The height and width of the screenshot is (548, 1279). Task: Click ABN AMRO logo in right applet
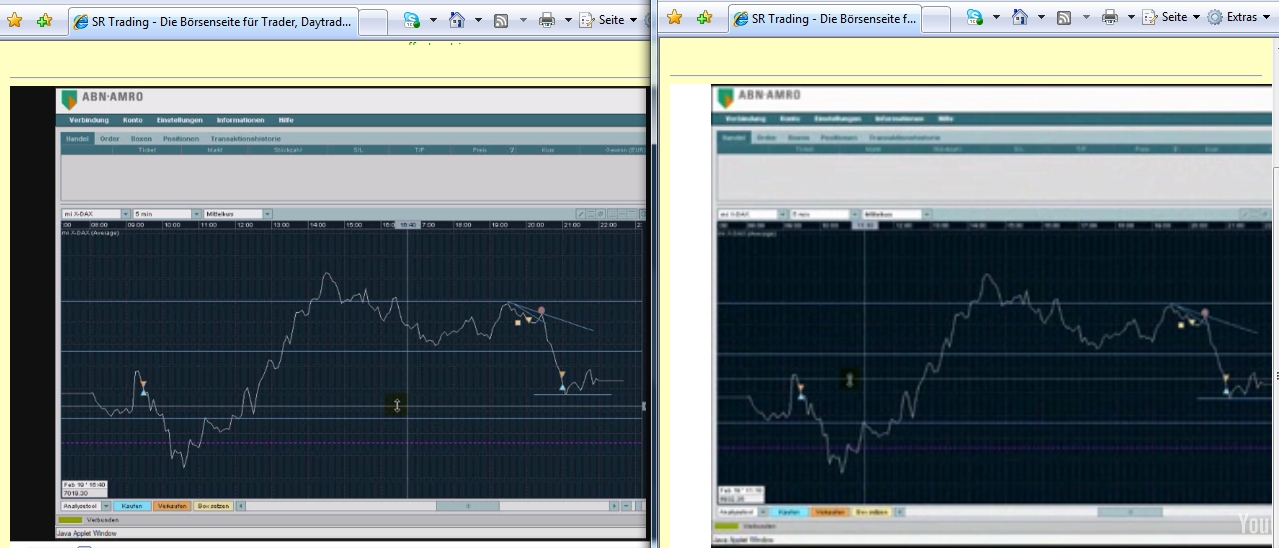(x=760, y=97)
